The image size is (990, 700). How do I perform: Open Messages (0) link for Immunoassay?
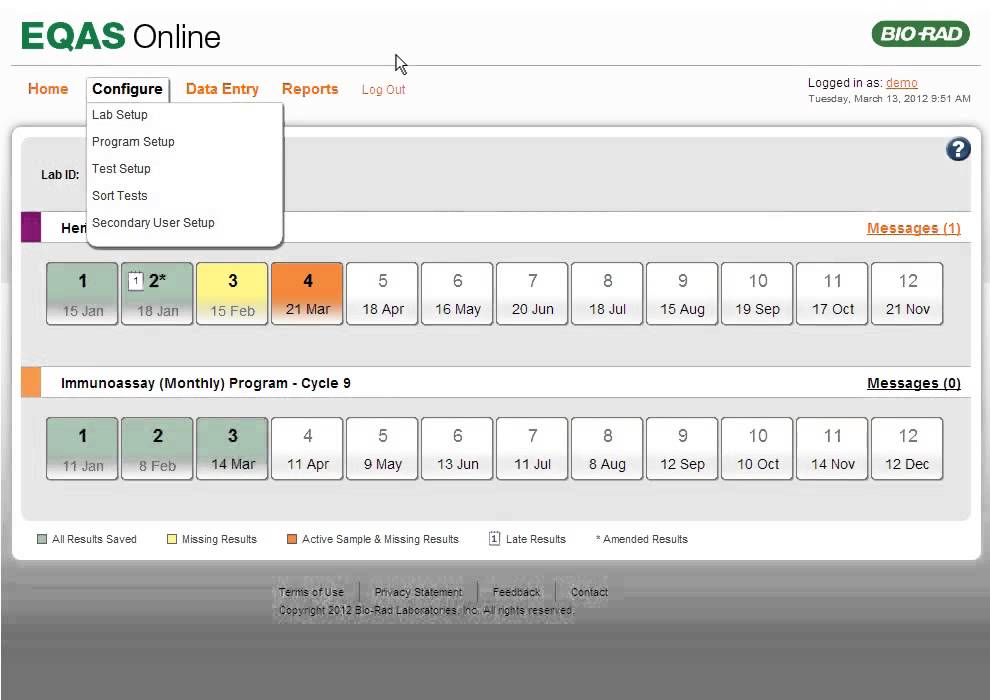click(914, 383)
